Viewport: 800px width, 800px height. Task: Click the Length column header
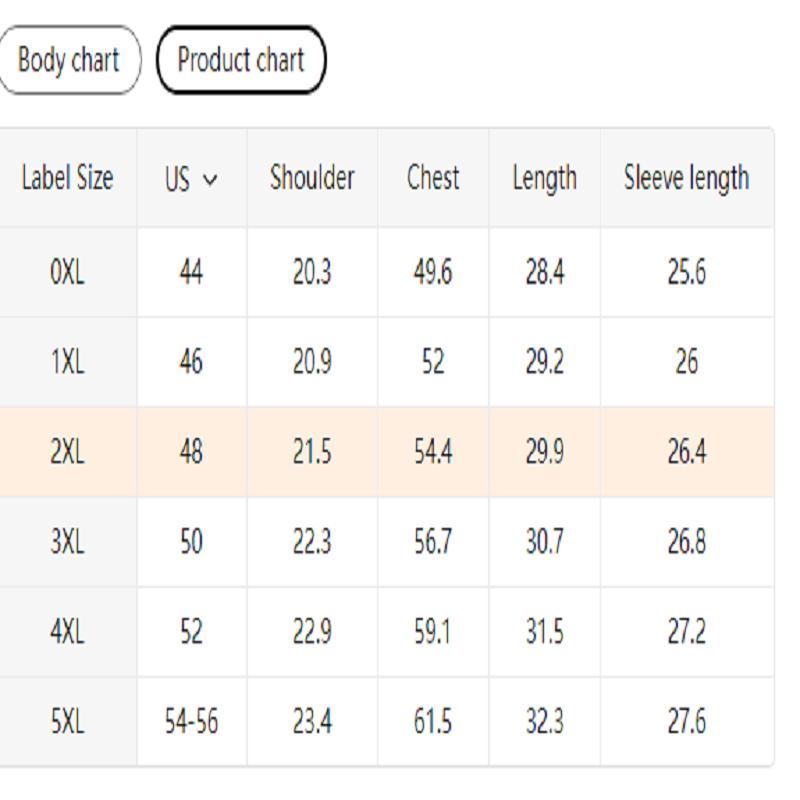point(544,178)
